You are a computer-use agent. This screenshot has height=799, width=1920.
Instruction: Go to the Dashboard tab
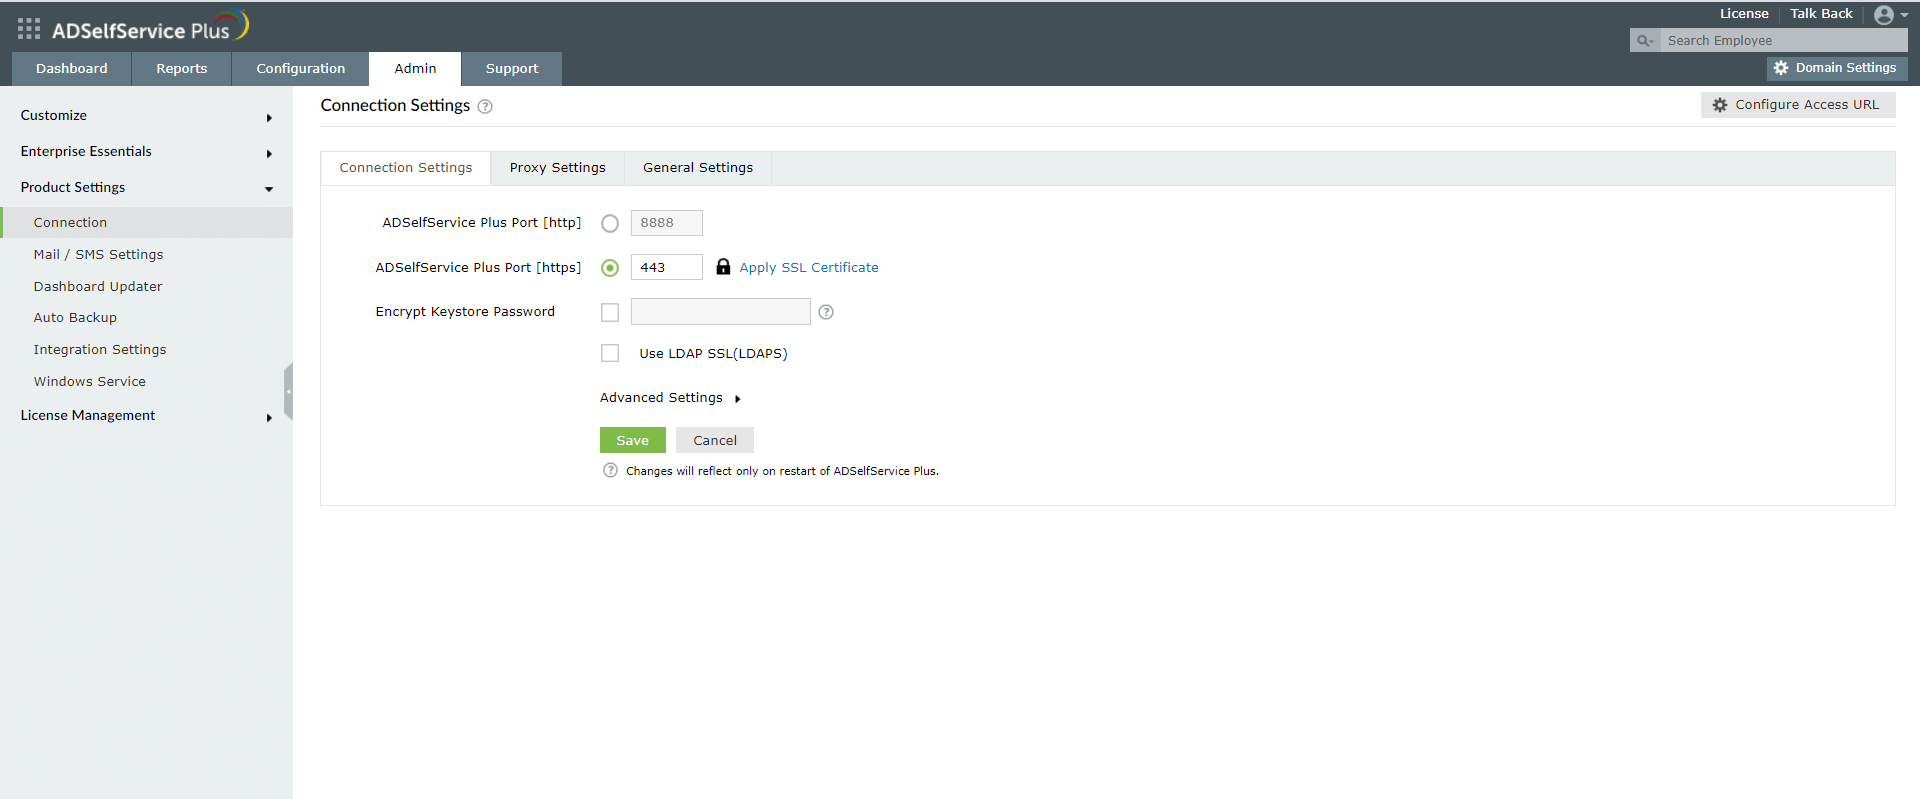point(72,69)
